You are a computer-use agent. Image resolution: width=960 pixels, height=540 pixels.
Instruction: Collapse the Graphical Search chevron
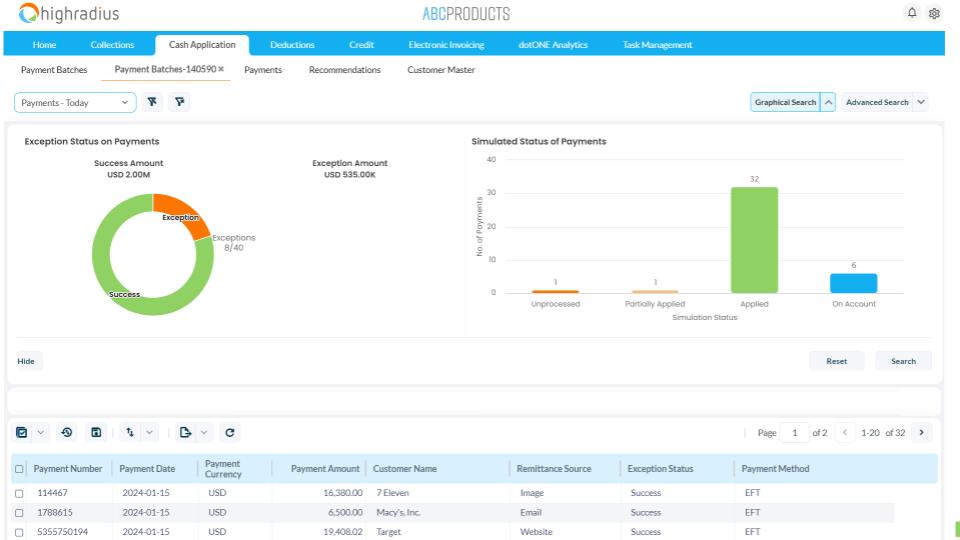(828, 102)
